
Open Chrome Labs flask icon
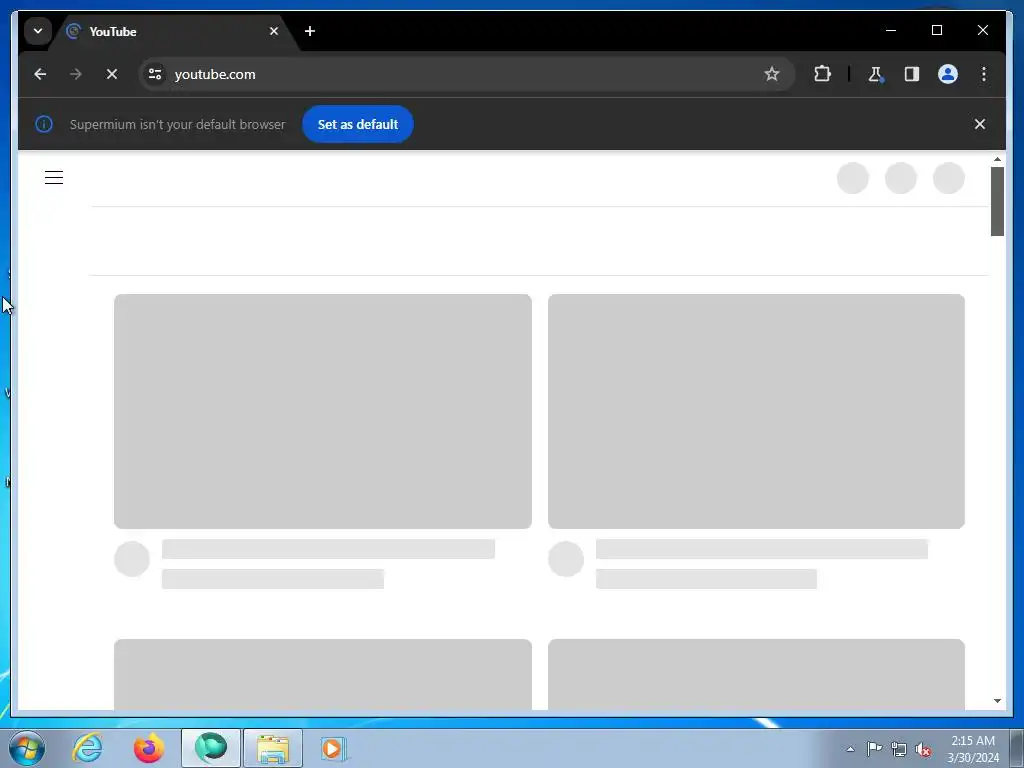875,74
